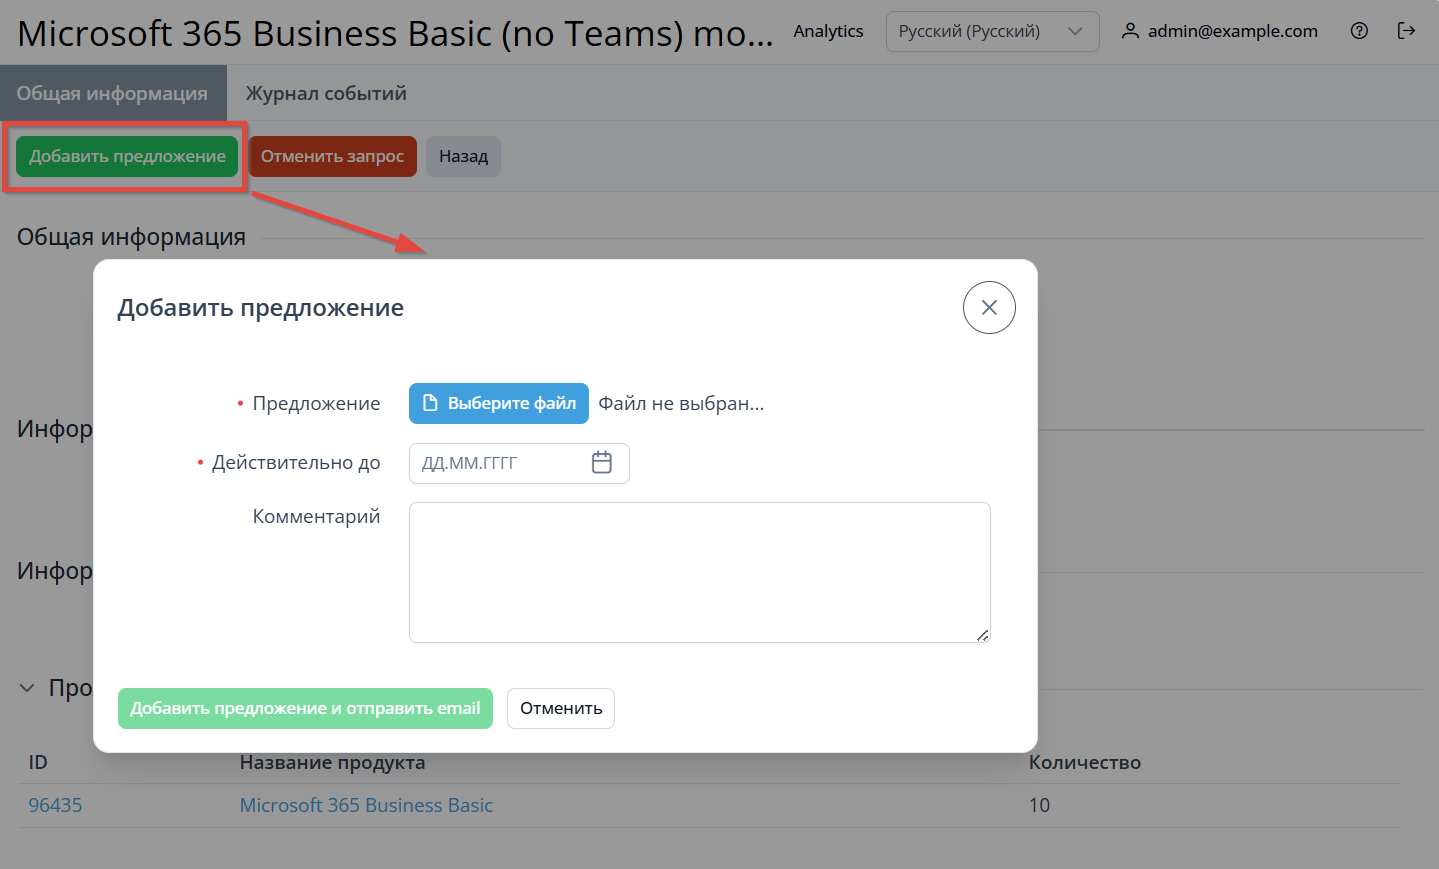Click the resize grip of the comment box
Screen dimensions: 1439x869
(983, 635)
